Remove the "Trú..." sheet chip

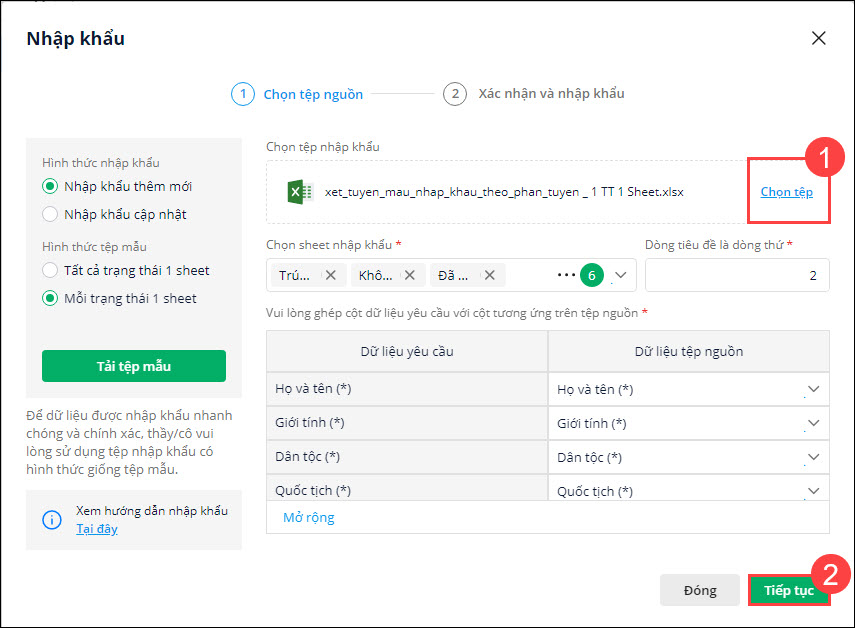(330, 275)
